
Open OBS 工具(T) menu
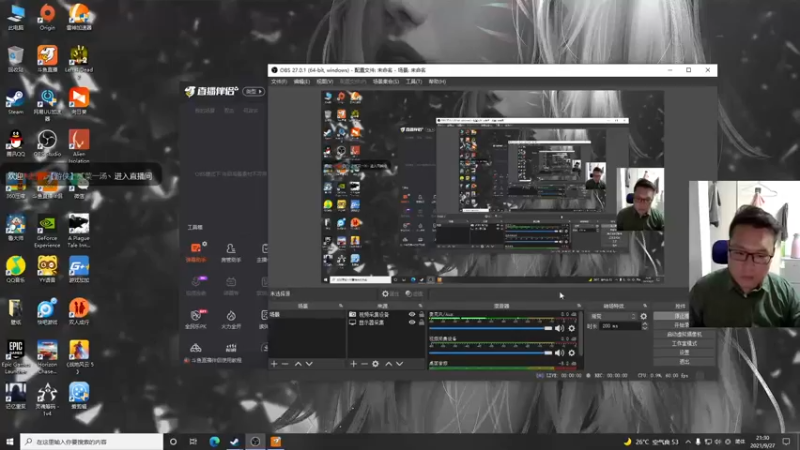[x=414, y=82]
